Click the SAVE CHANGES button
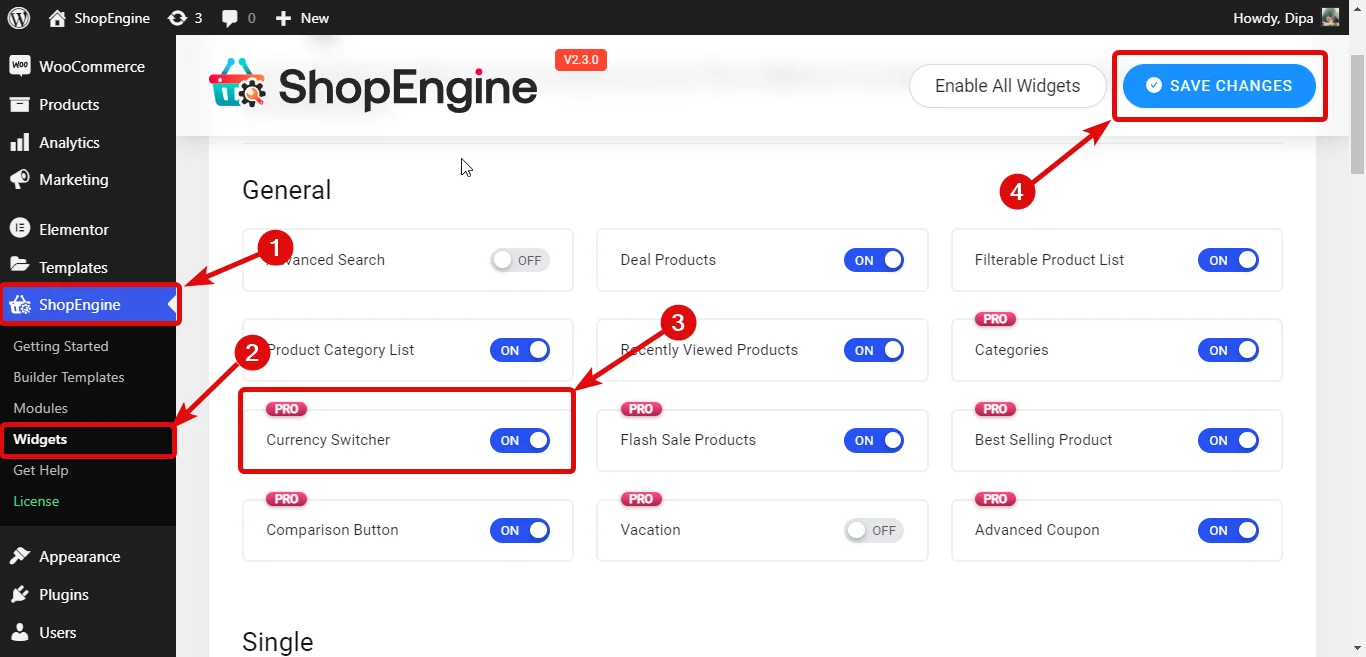1366x657 pixels. (x=1219, y=86)
